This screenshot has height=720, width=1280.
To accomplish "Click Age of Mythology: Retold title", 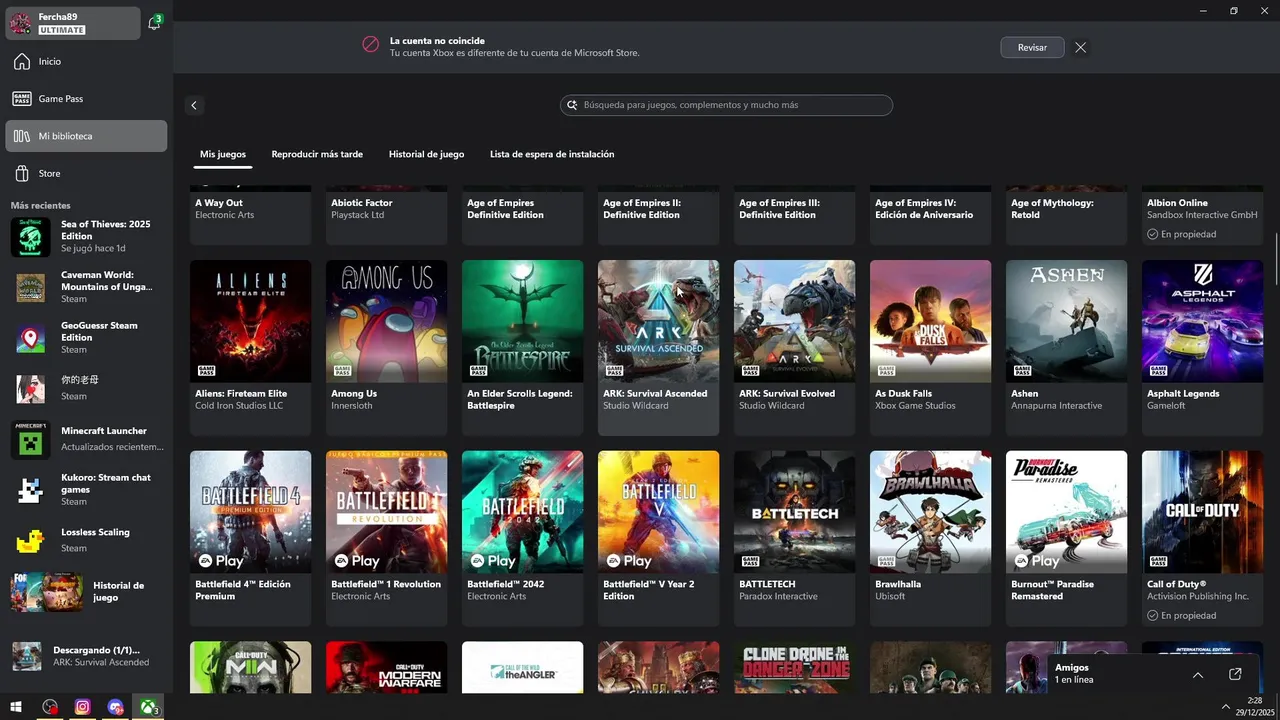I will point(1052,209).
